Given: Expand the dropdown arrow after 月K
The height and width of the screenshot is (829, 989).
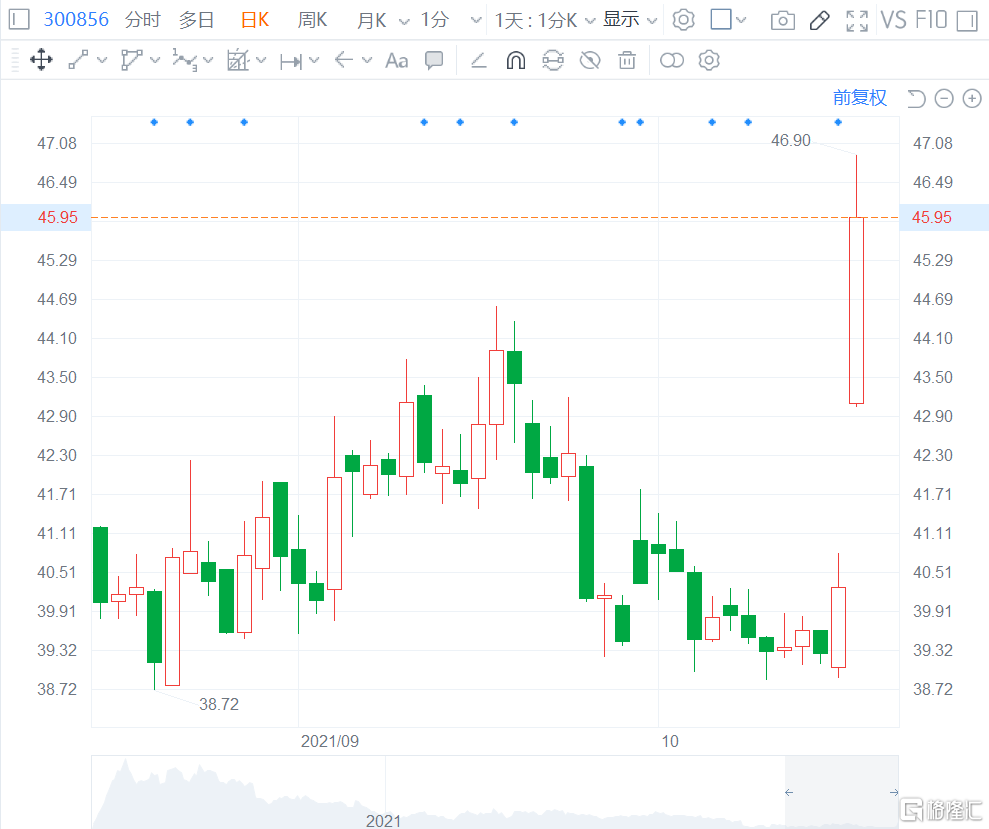Looking at the screenshot, I should click(404, 21).
